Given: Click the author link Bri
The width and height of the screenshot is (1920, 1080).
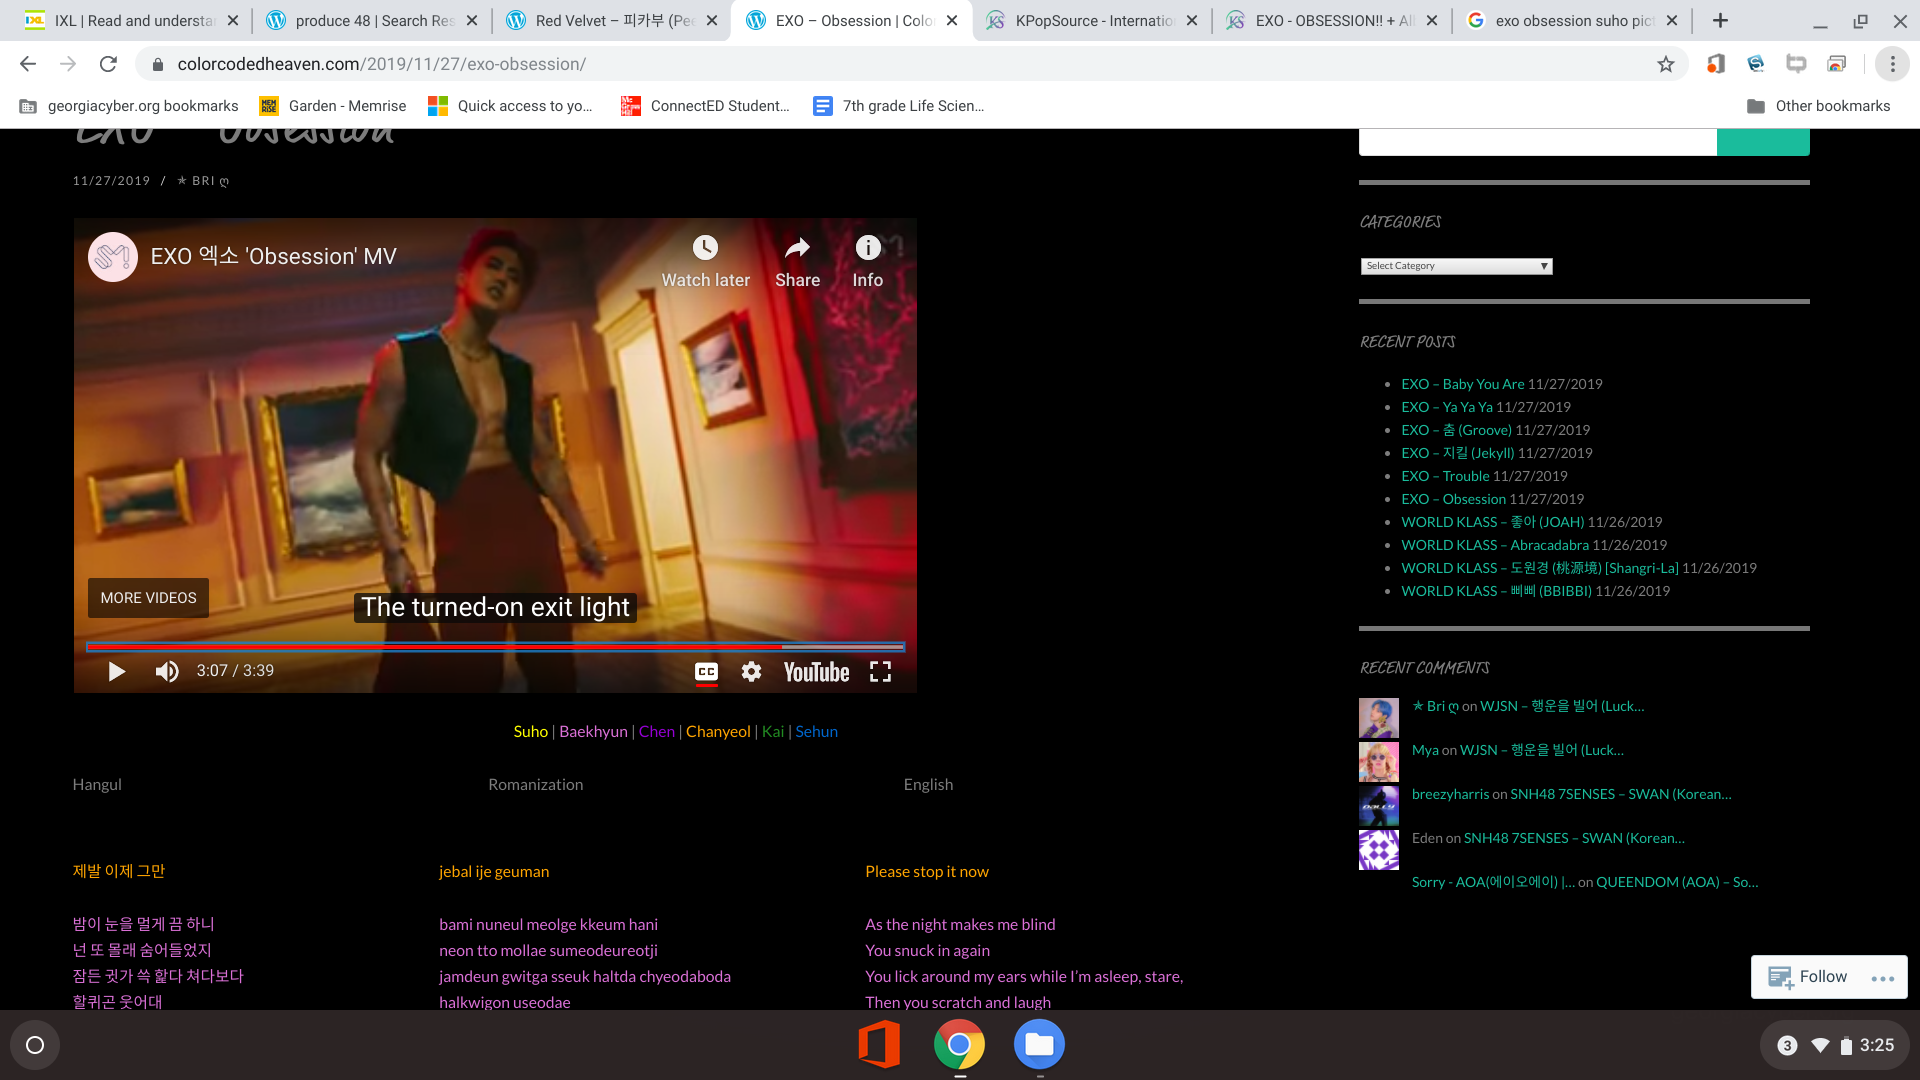Looking at the screenshot, I should (x=204, y=181).
